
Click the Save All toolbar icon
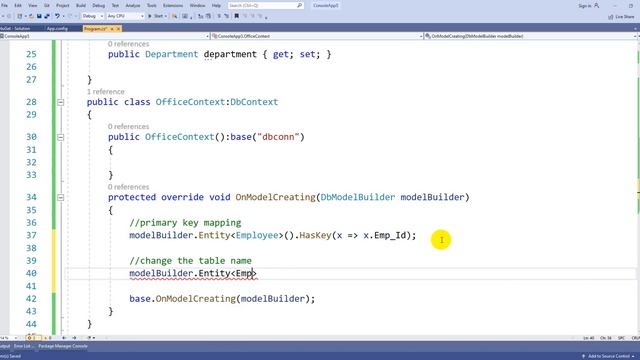click(x=47, y=16)
